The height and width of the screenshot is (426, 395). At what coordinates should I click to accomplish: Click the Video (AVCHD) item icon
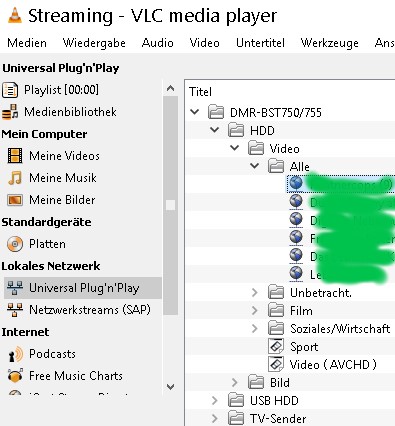(x=276, y=364)
